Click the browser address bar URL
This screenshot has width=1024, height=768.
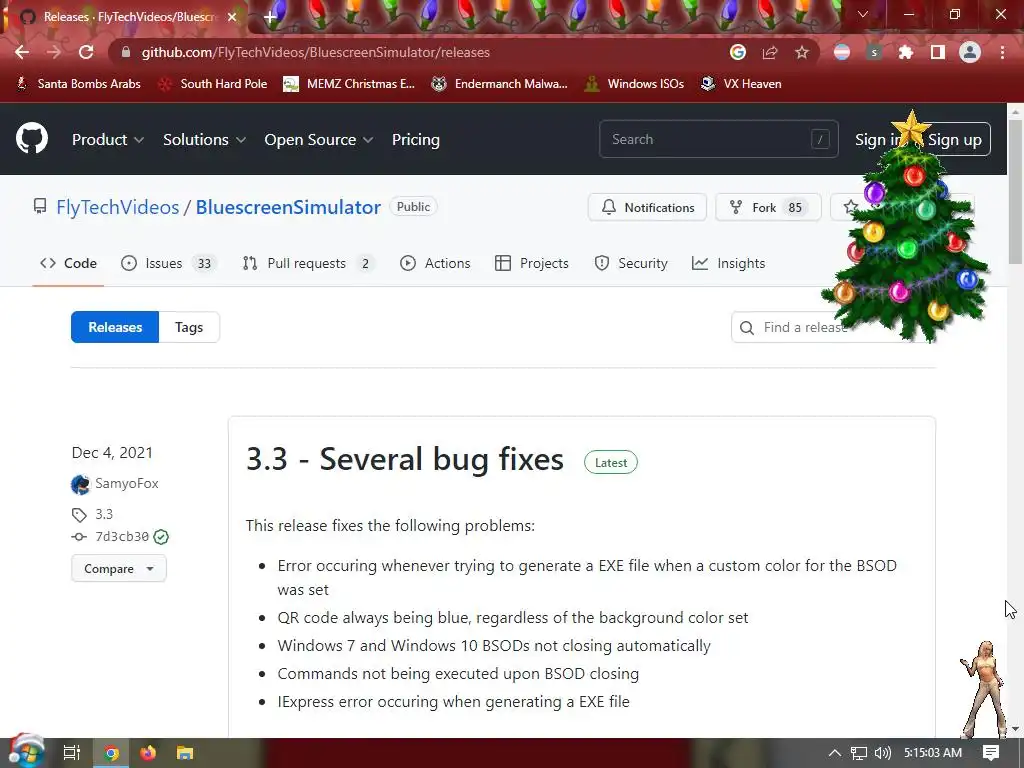click(315, 52)
